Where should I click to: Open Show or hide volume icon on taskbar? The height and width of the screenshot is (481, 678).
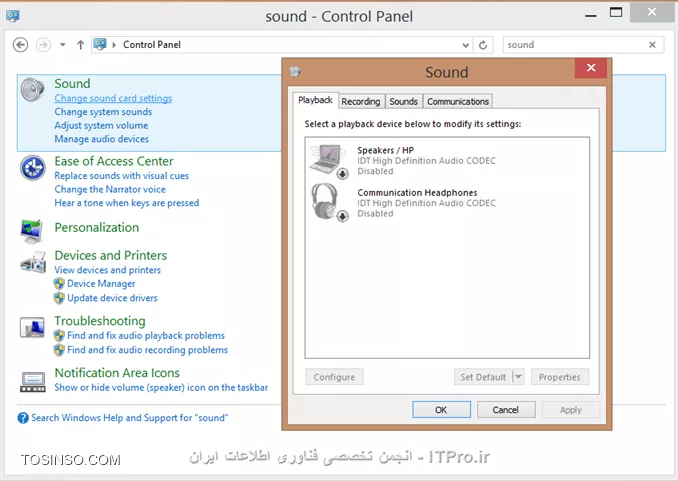[x=161, y=388]
